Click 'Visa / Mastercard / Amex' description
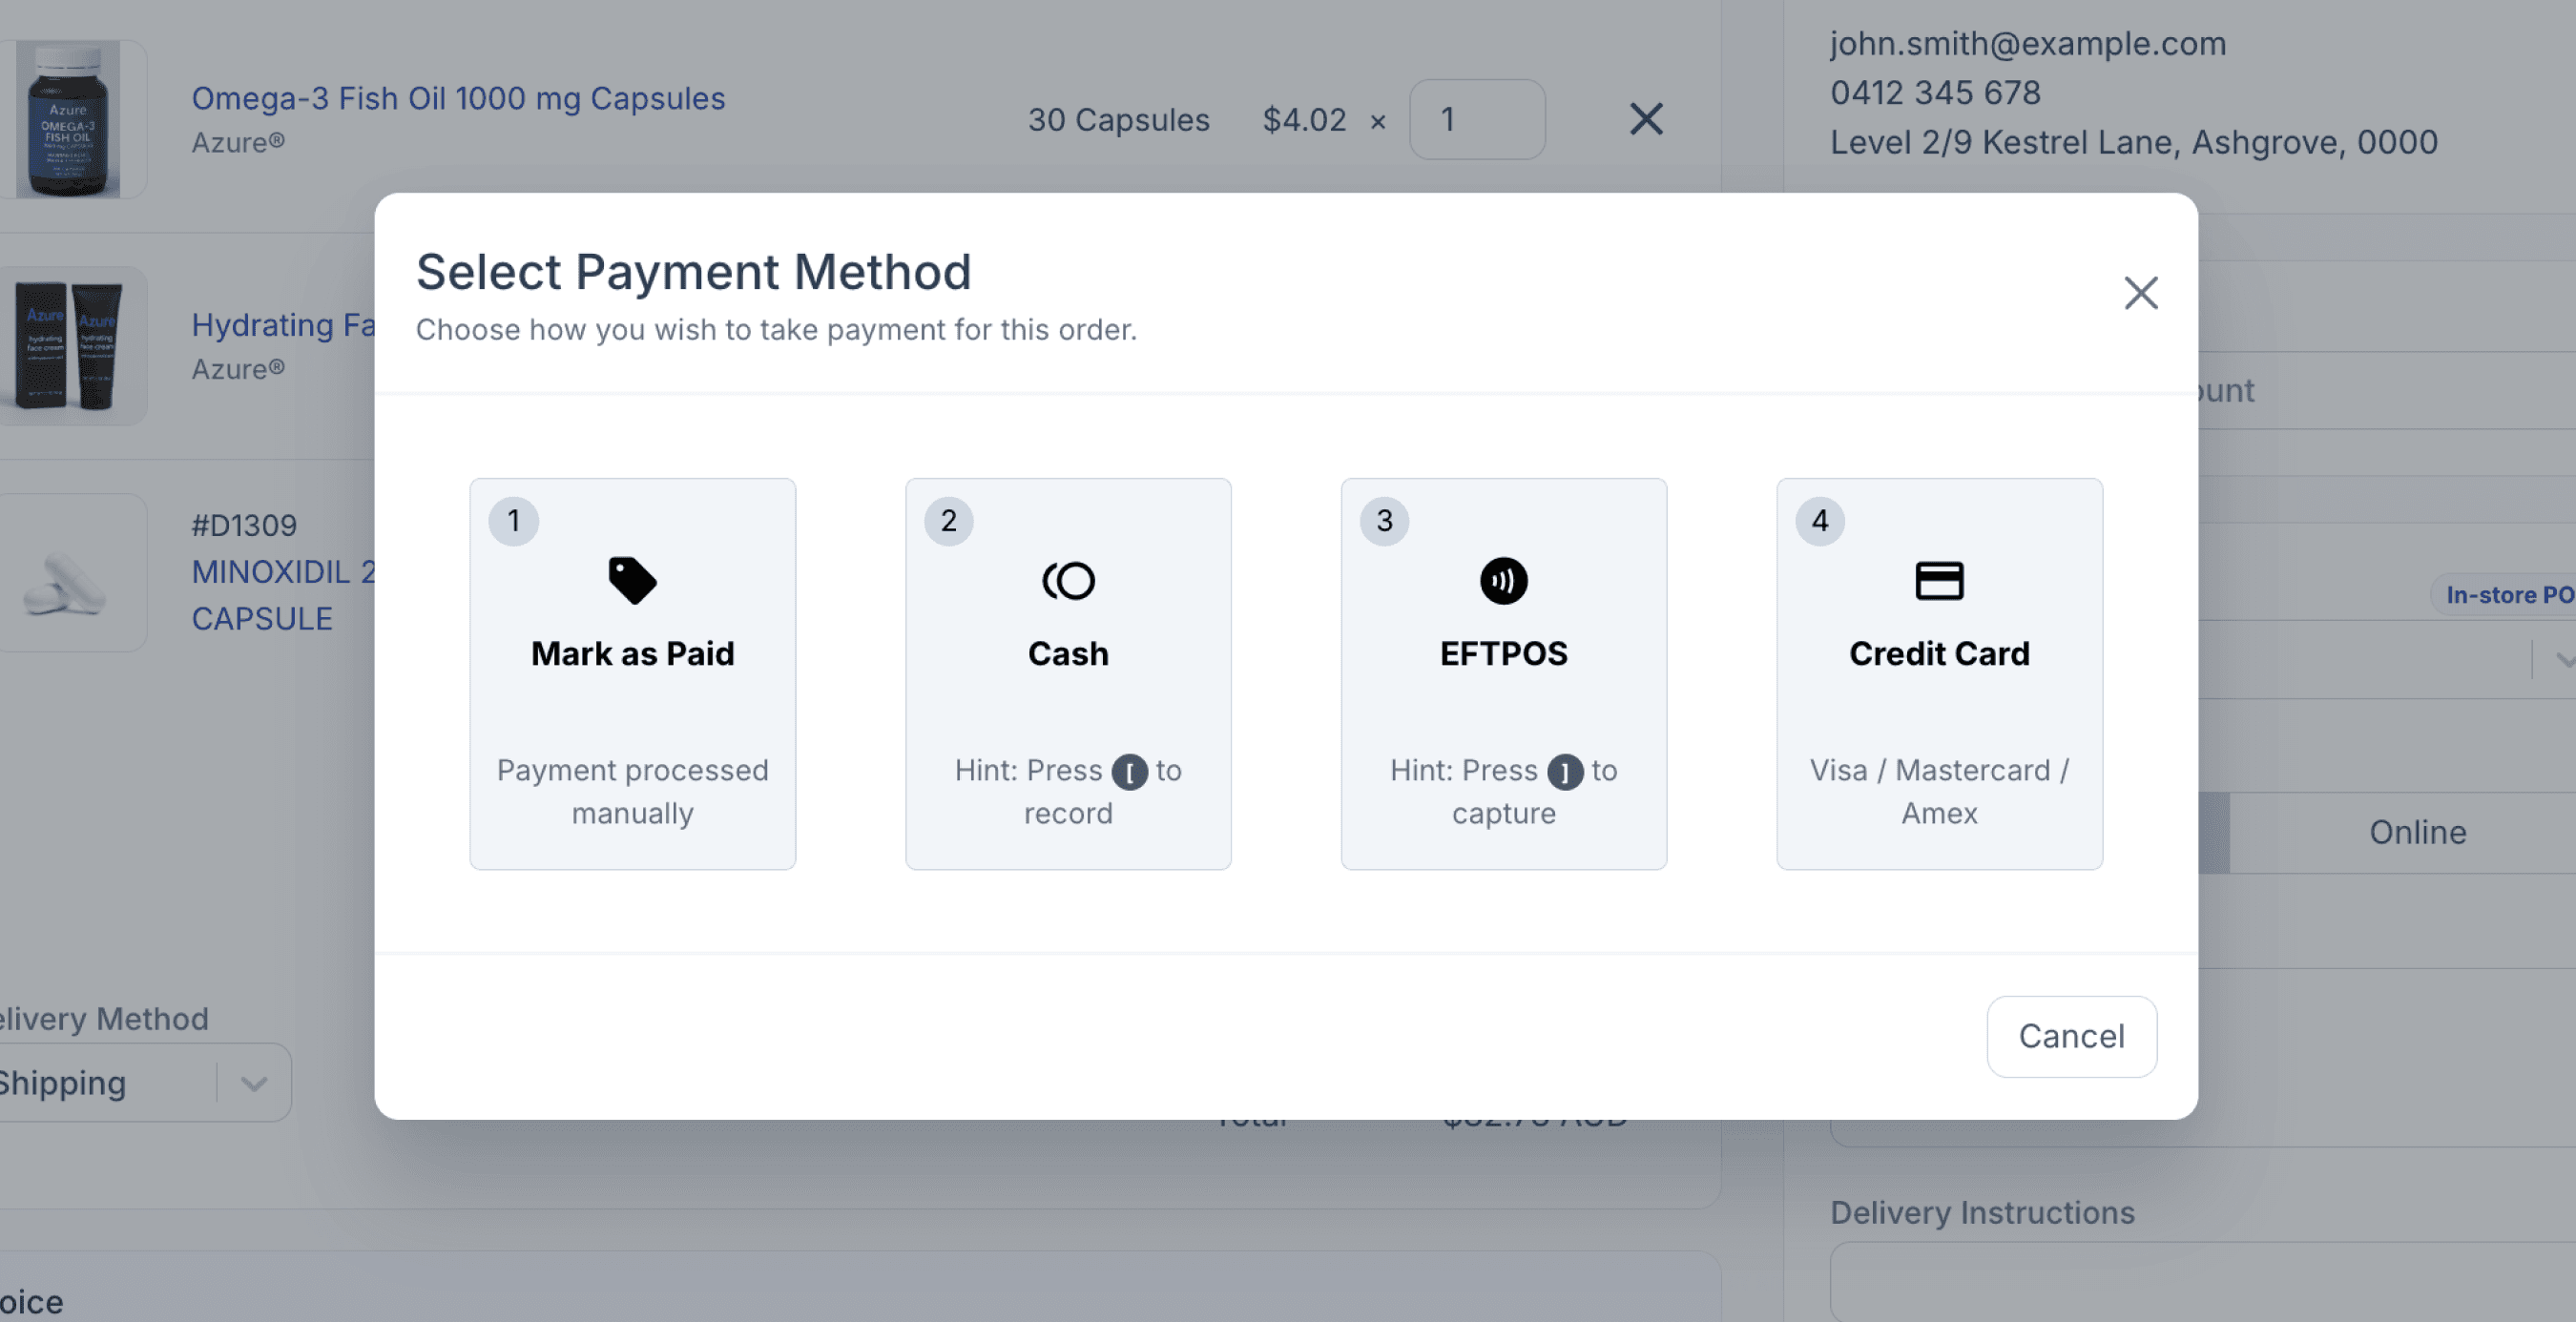This screenshot has width=2576, height=1322. [1939, 791]
